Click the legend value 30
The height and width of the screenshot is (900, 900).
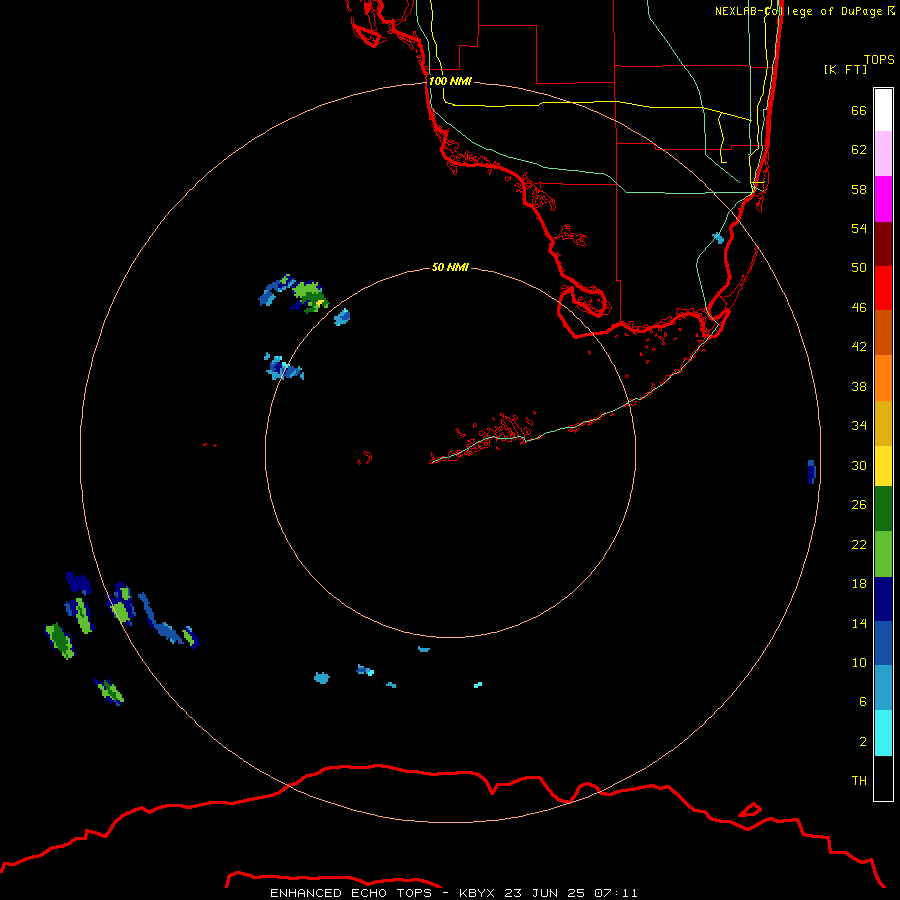tap(859, 465)
